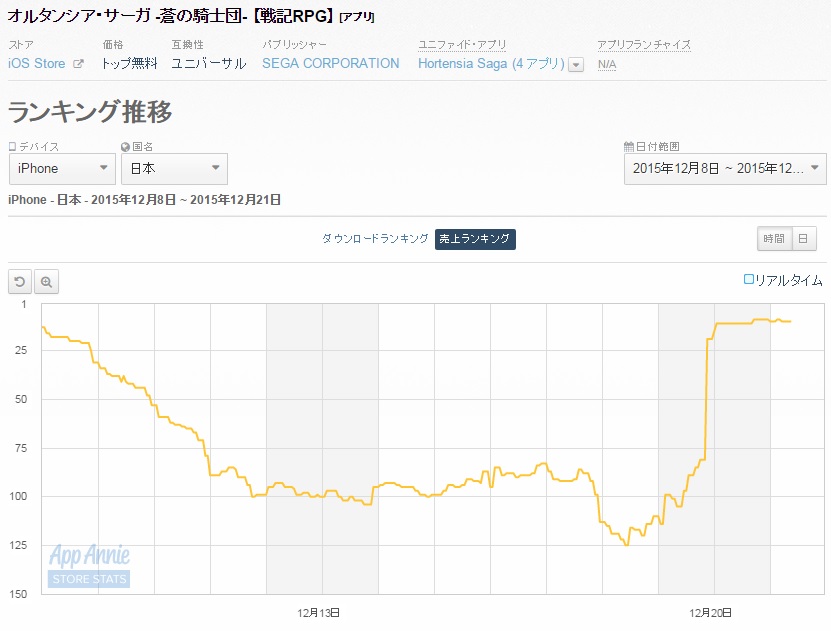
Task: Expand the Hortensia Saga unified app arrow
Action: 576,65
